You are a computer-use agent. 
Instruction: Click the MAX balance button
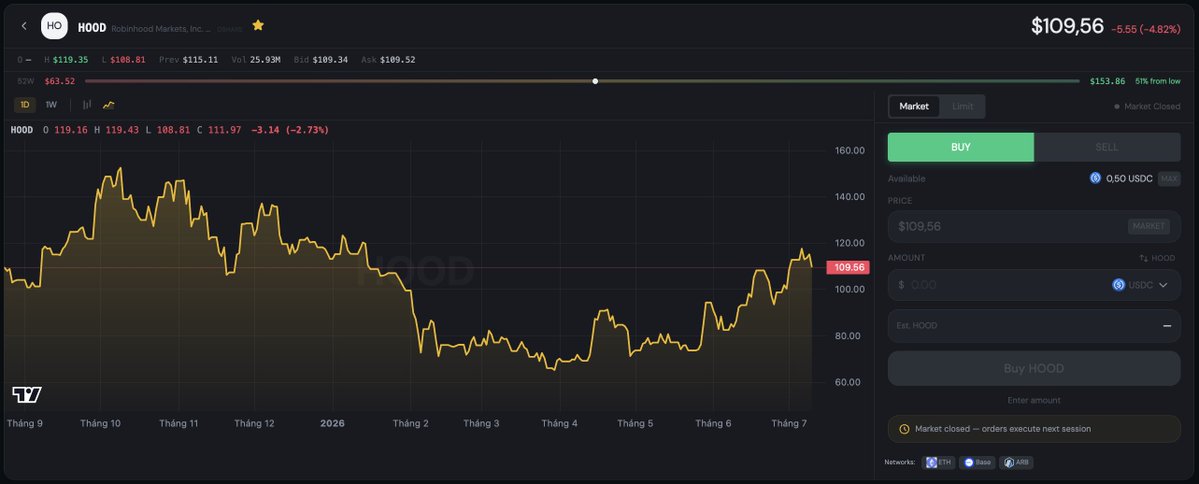(1168, 178)
